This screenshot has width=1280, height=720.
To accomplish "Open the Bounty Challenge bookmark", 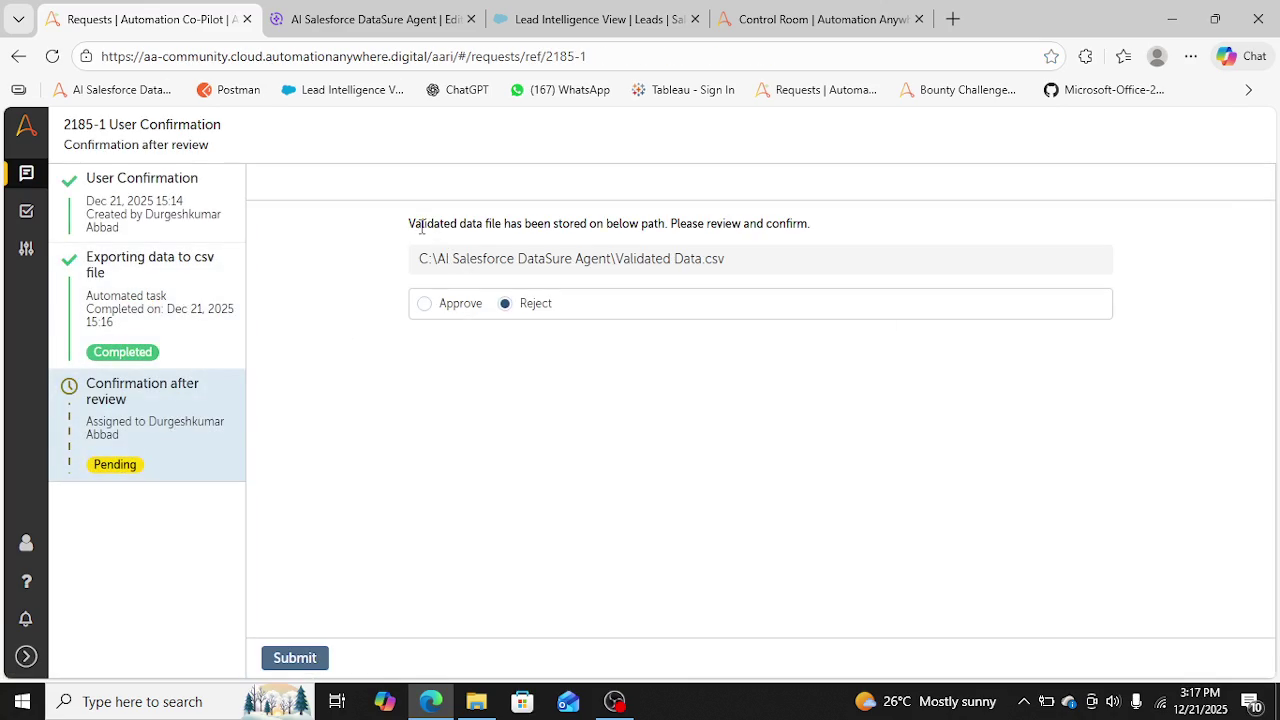I will 958,90.
